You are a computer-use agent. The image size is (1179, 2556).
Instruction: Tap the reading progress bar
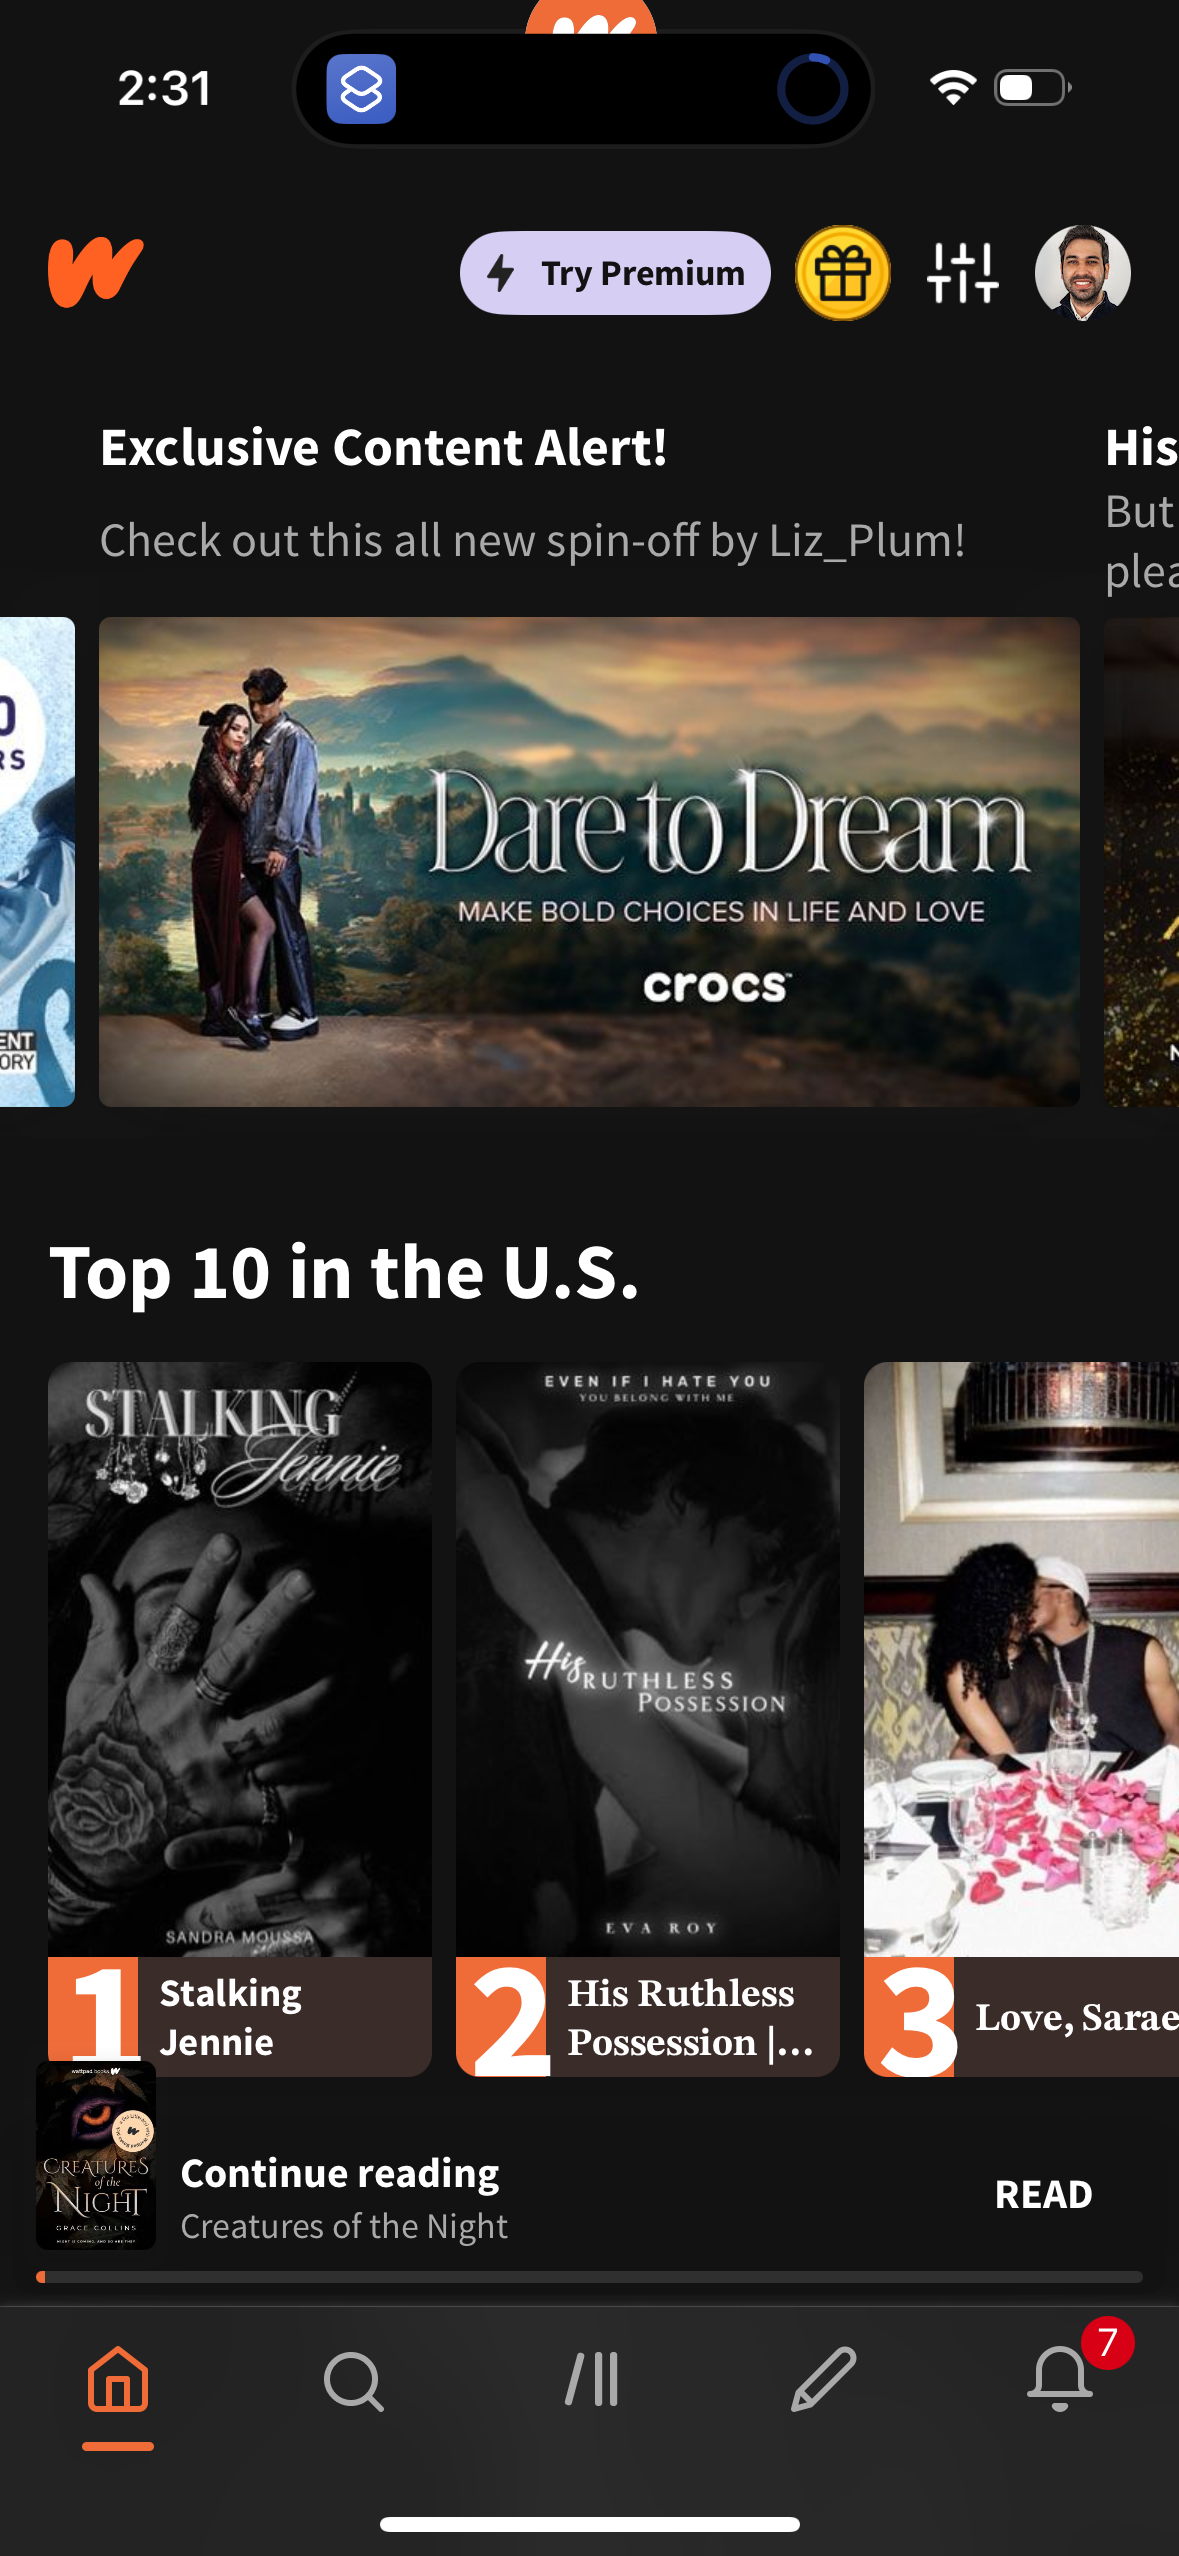589,2277
